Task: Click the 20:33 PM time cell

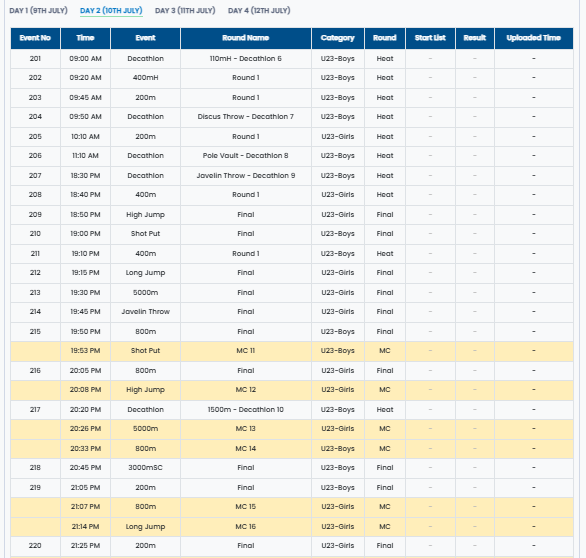Action: (85, 448)
